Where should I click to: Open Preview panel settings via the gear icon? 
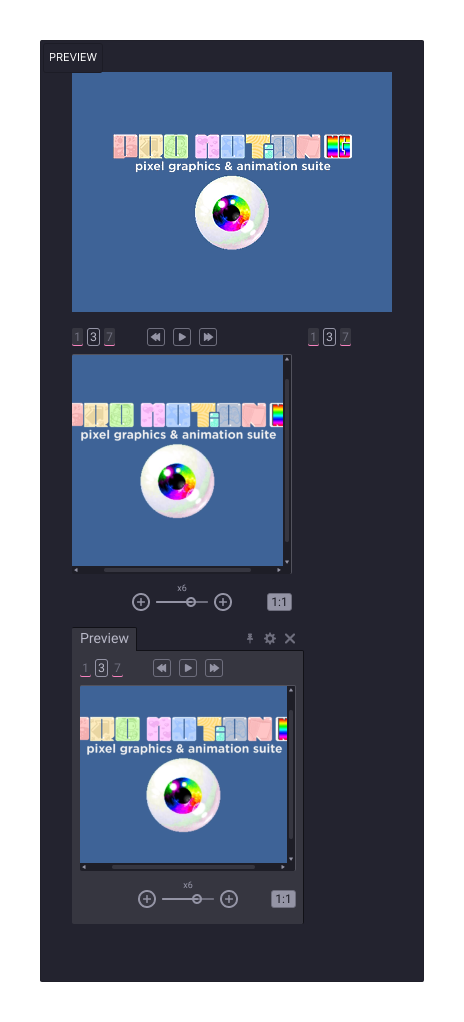point(270,639)
